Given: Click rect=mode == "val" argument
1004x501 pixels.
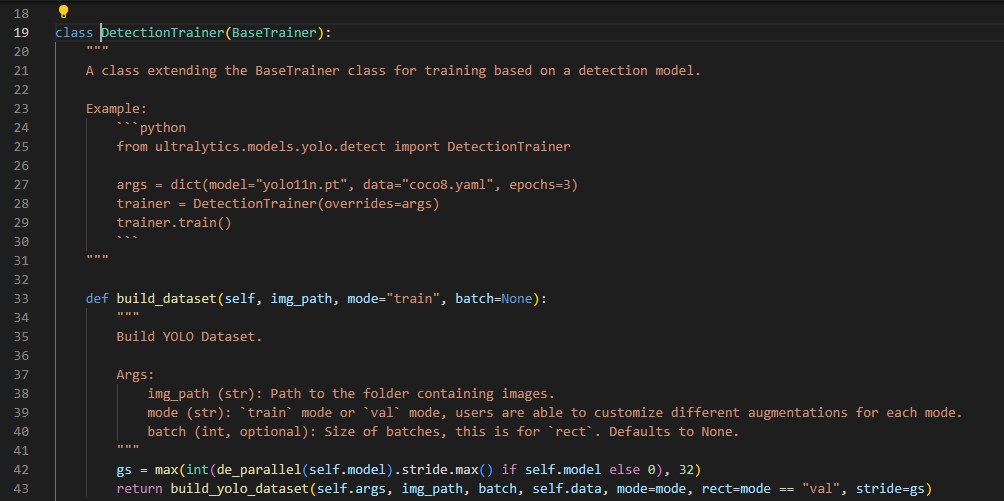Looking at the screenshot, I should click(770, 489).
